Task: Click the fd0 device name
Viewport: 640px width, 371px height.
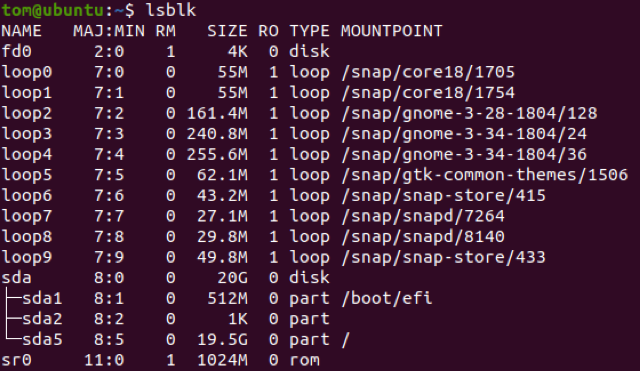Action: pyautogui.click(x=16, y=51)
